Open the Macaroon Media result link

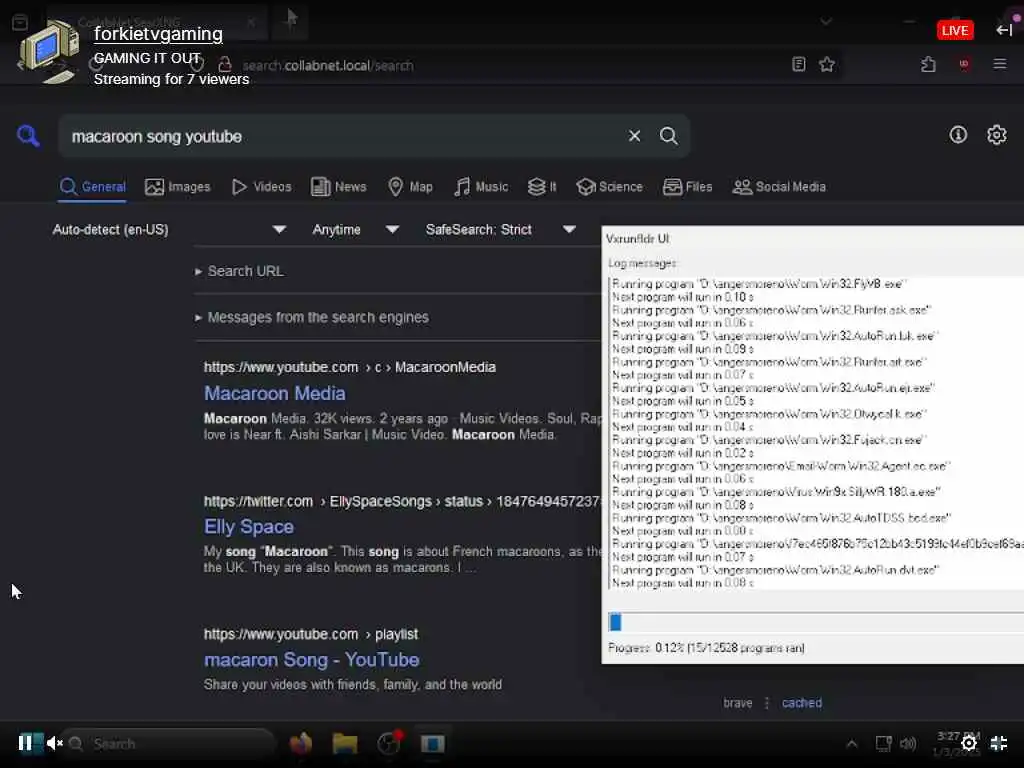click(x=274, y=393)
